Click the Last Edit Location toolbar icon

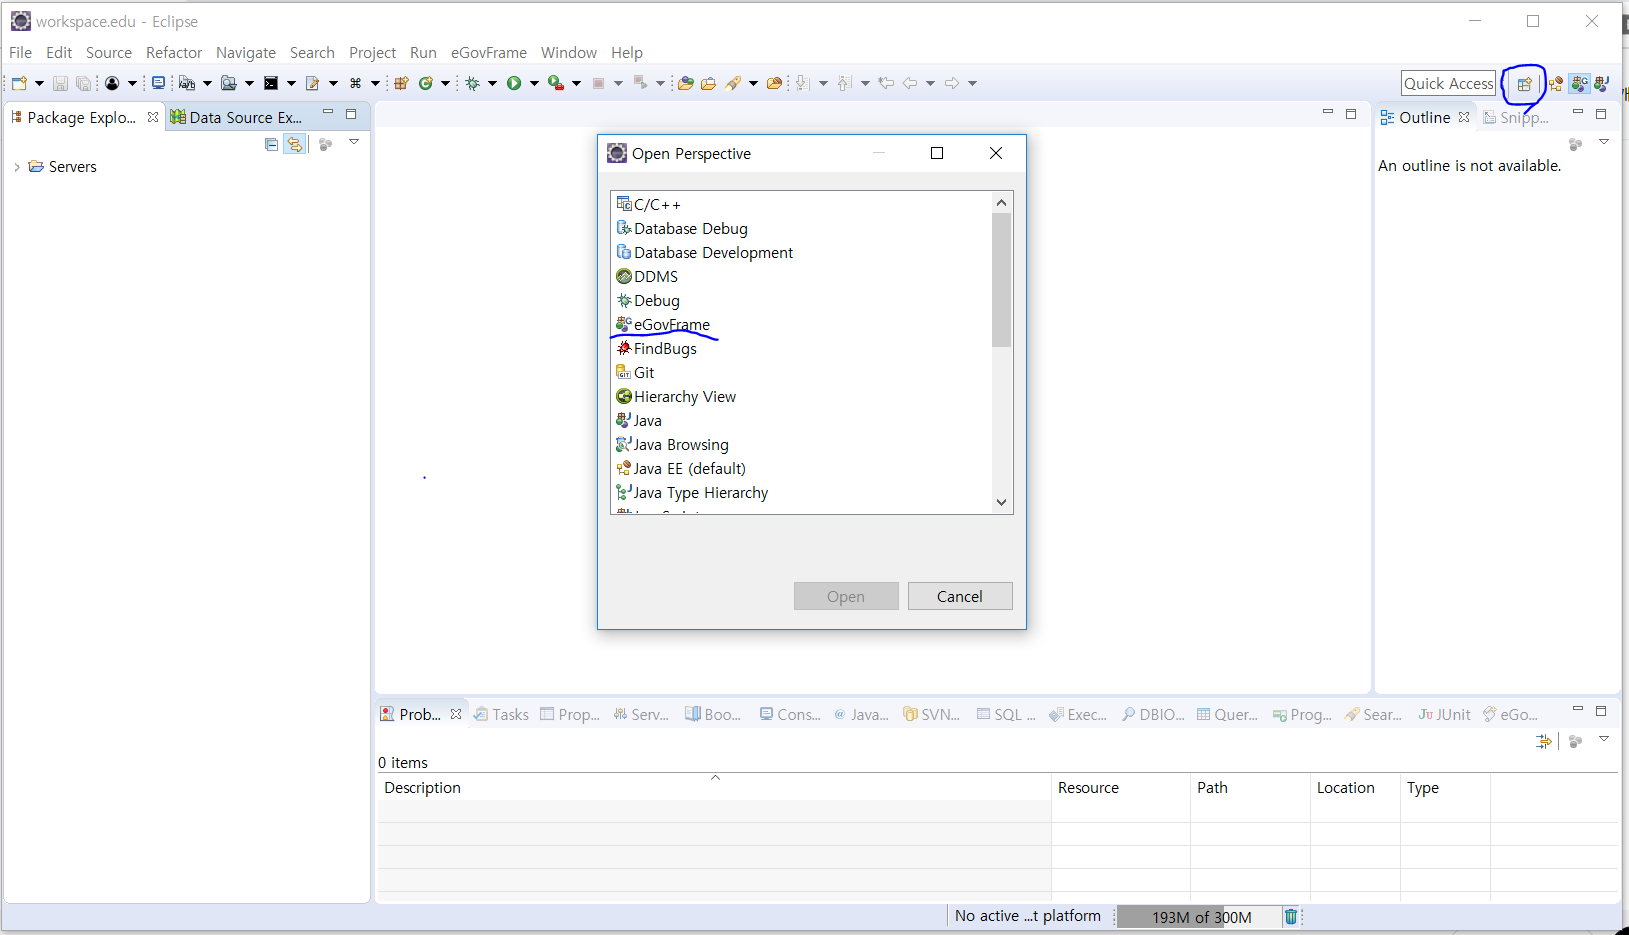point(886,83)
